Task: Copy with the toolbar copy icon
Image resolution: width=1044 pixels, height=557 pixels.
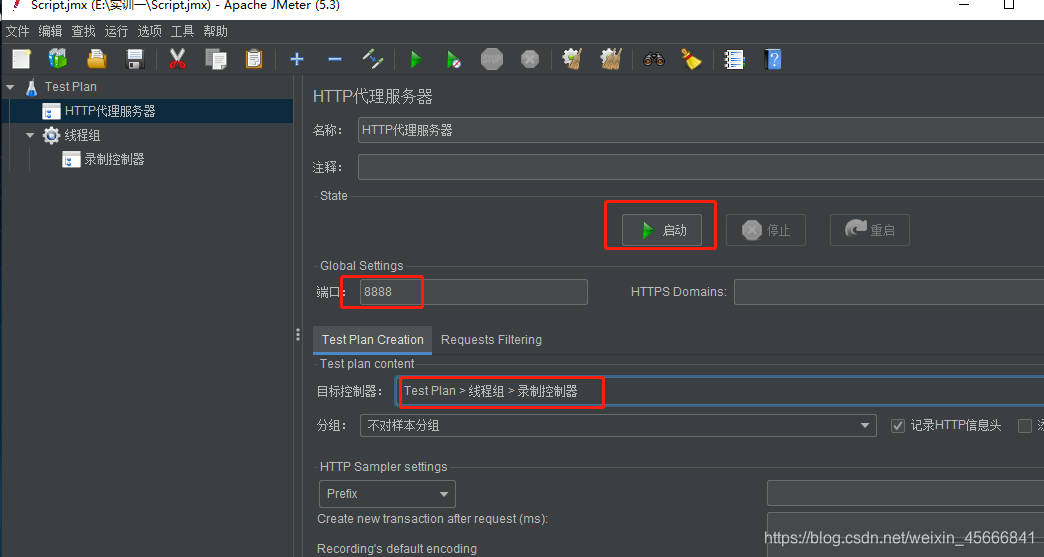Action: click(216, 59)
